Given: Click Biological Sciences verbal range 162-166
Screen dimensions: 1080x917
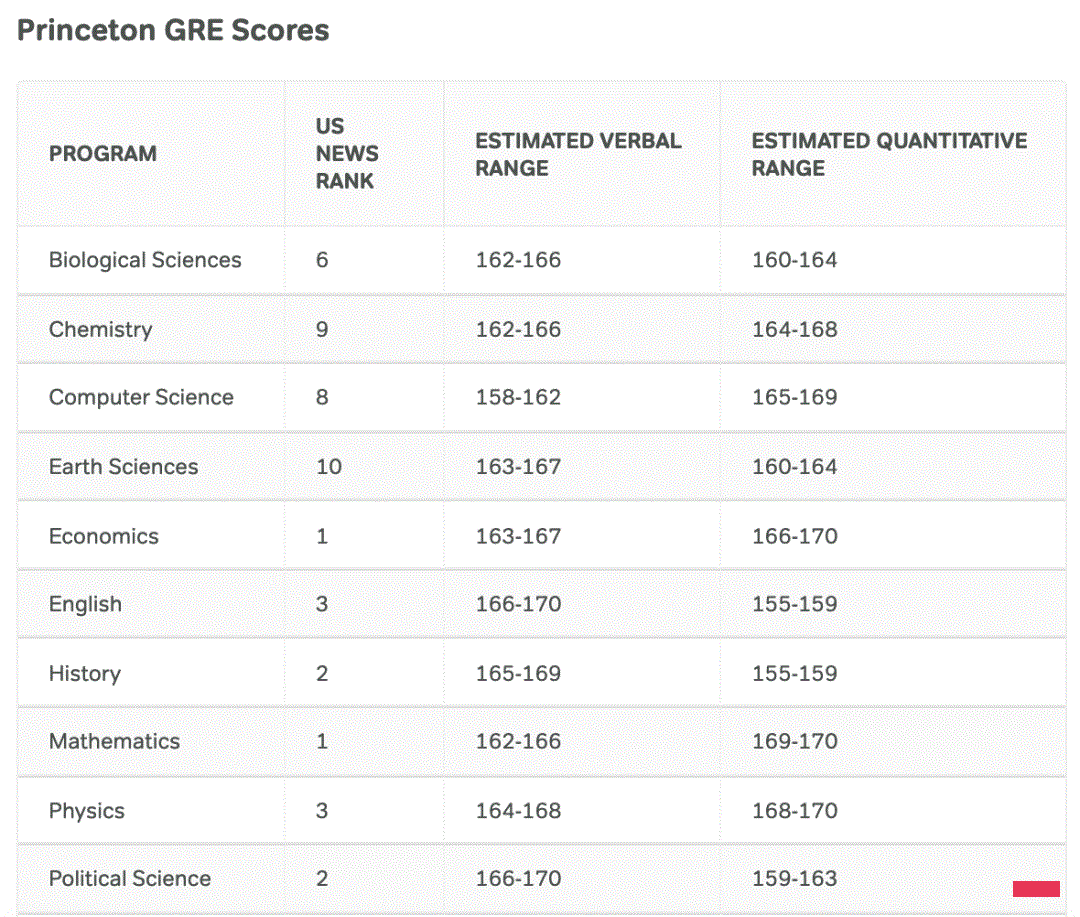Looking at the screenshot, I should pos(518,260).
